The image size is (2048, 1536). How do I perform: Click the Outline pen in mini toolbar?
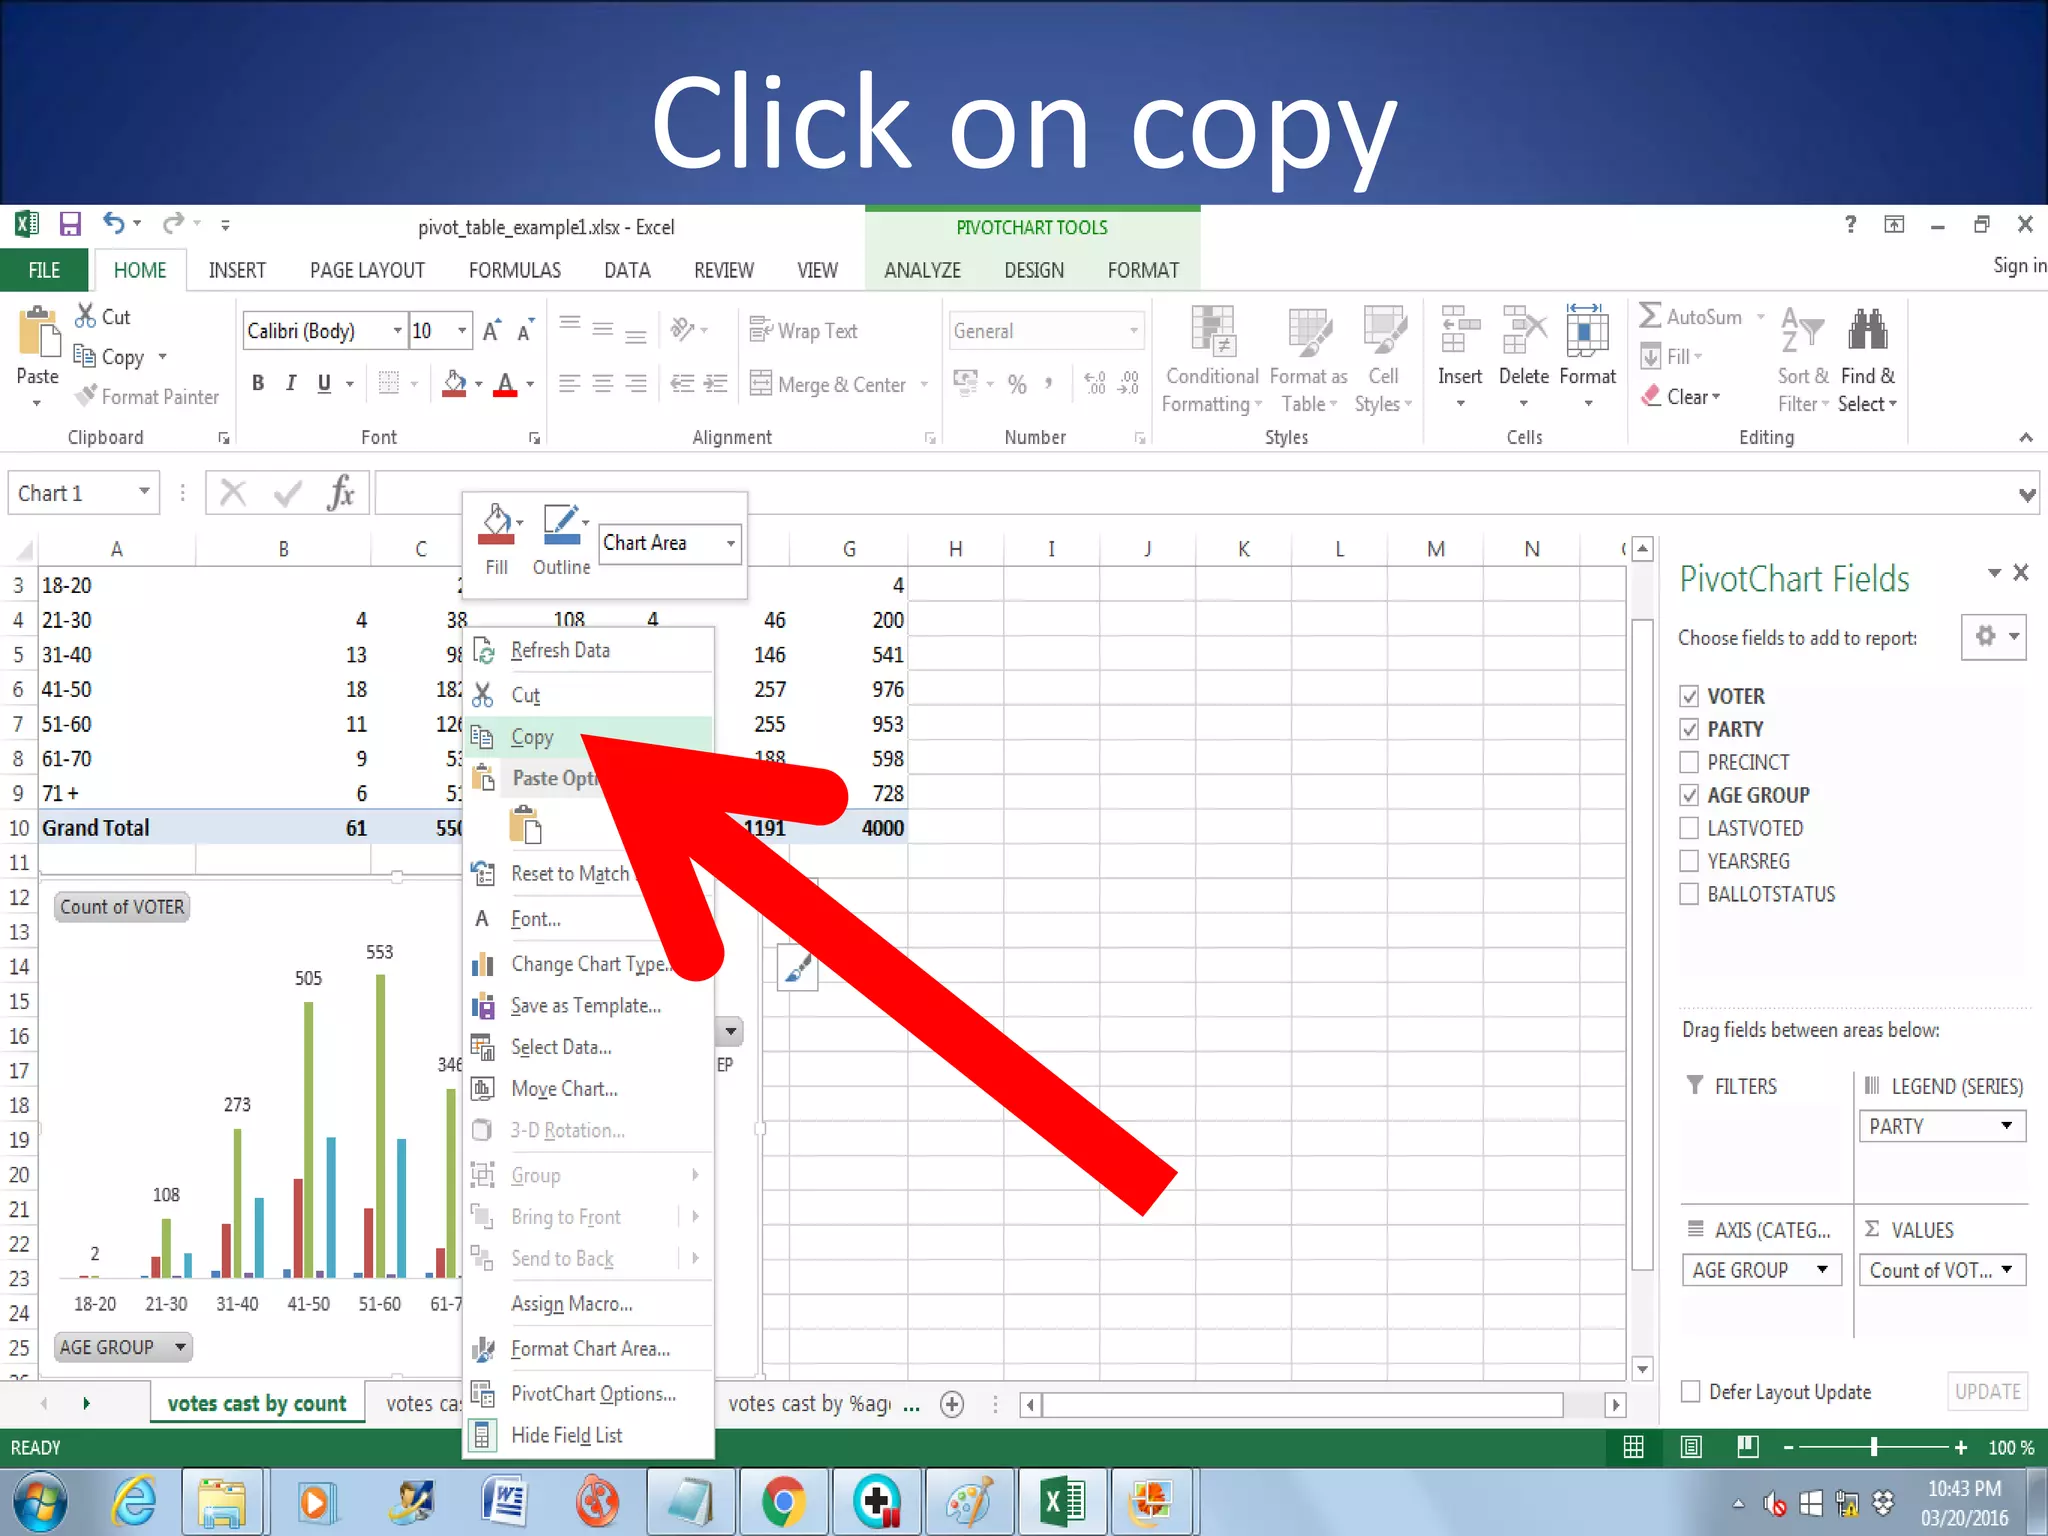tap(561, 525)
